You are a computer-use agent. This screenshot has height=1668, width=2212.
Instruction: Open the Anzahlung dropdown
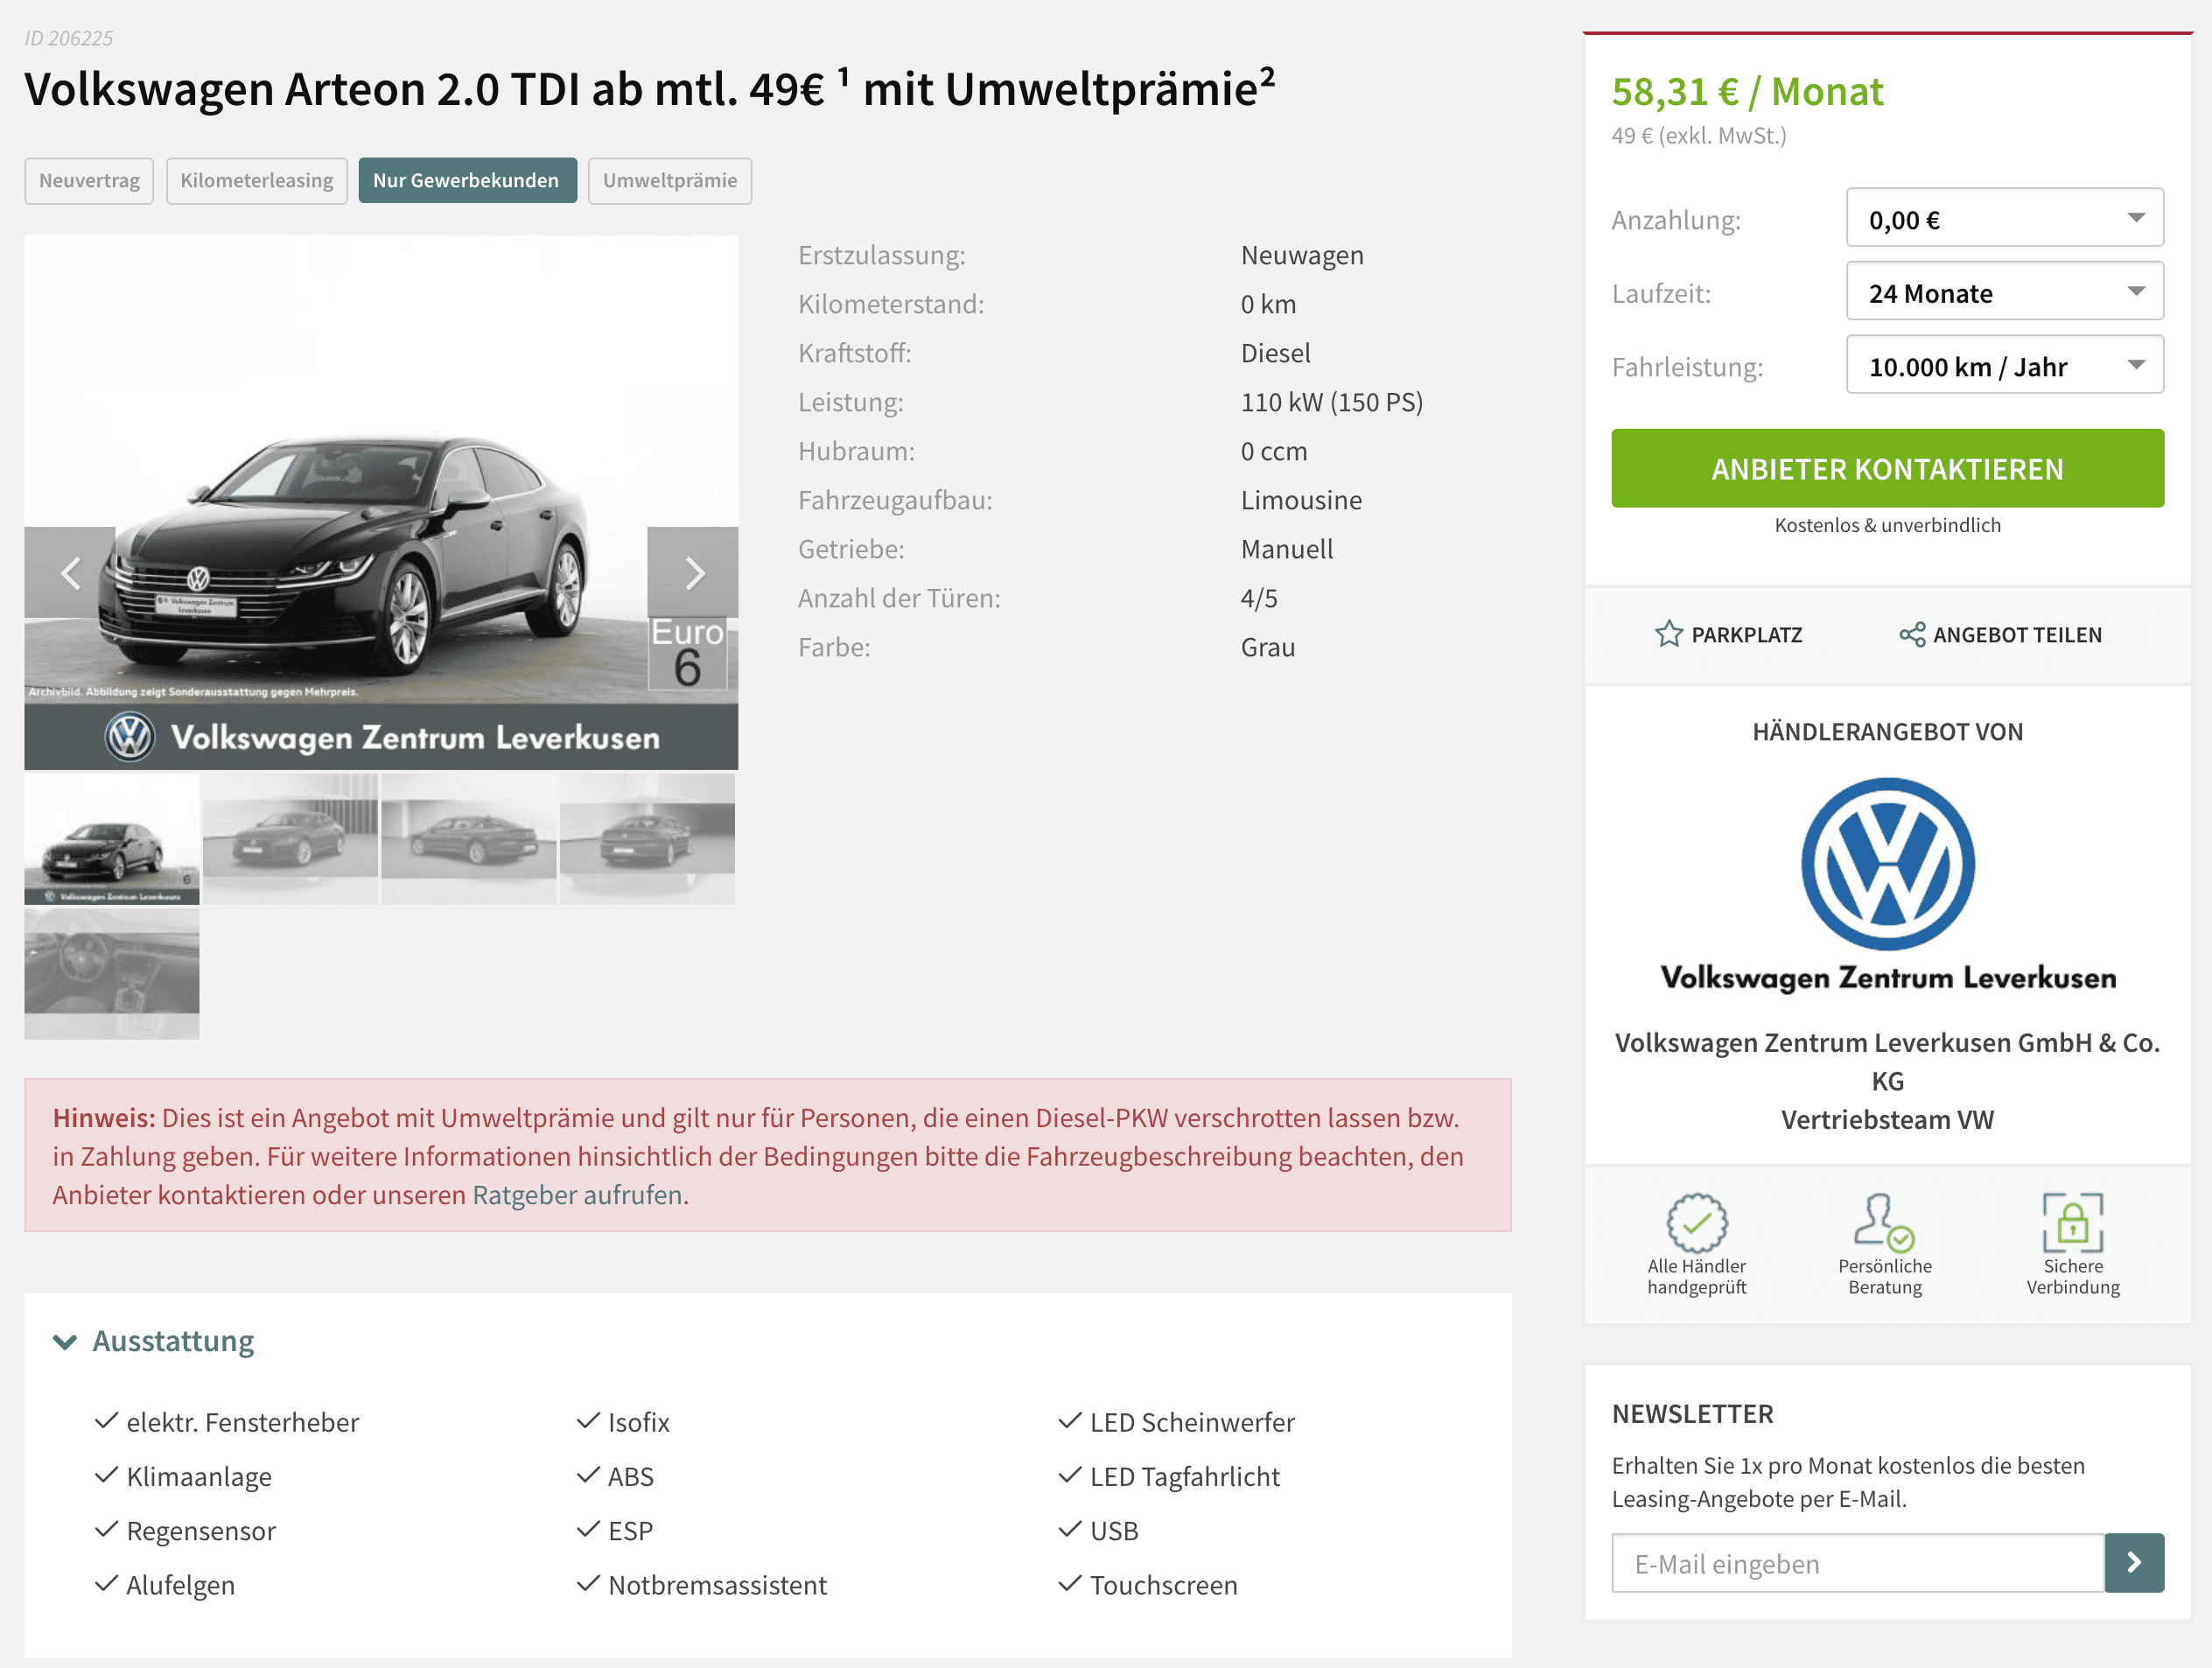click(x=2004, y=218)
